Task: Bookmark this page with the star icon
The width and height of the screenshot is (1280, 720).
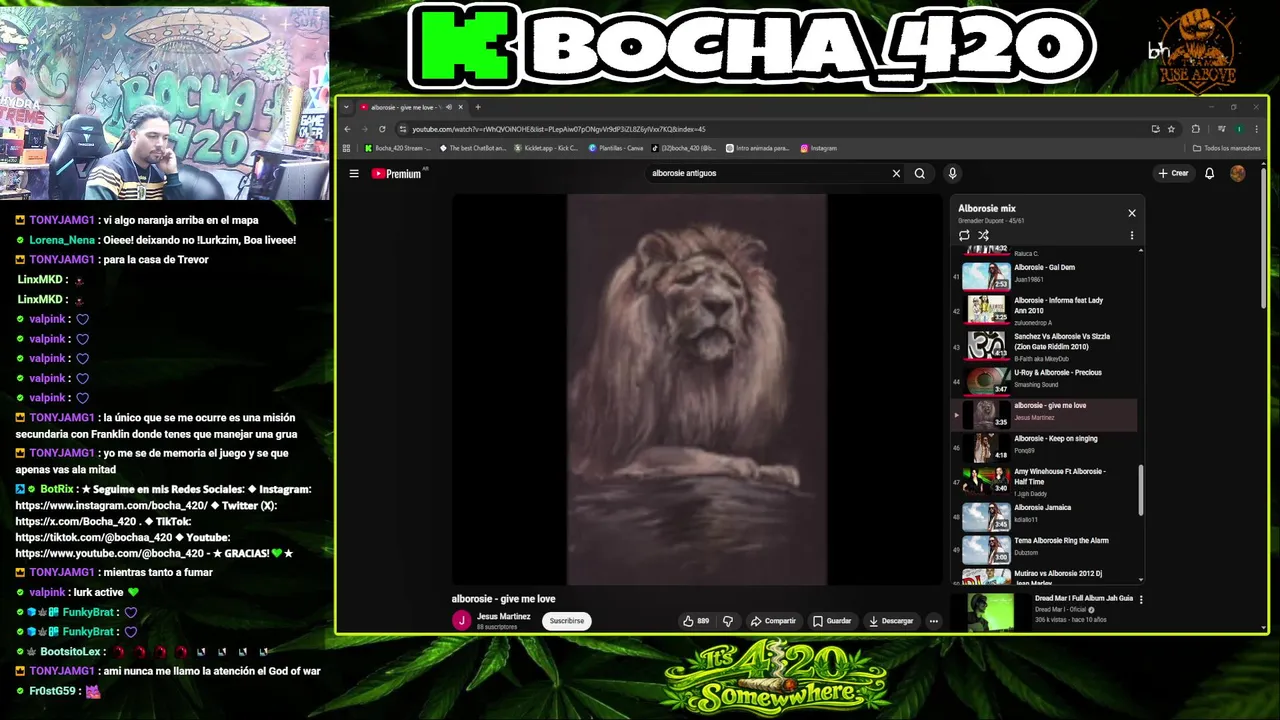Action: point(1171,129)
